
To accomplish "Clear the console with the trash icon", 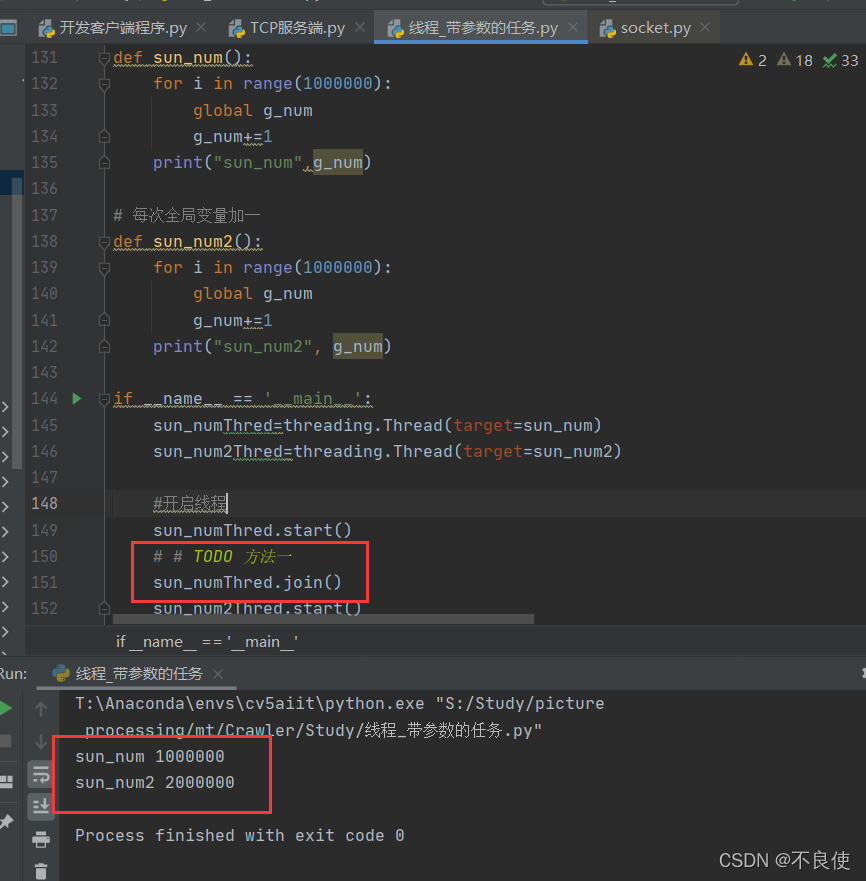I will click(x=41, y=871).
